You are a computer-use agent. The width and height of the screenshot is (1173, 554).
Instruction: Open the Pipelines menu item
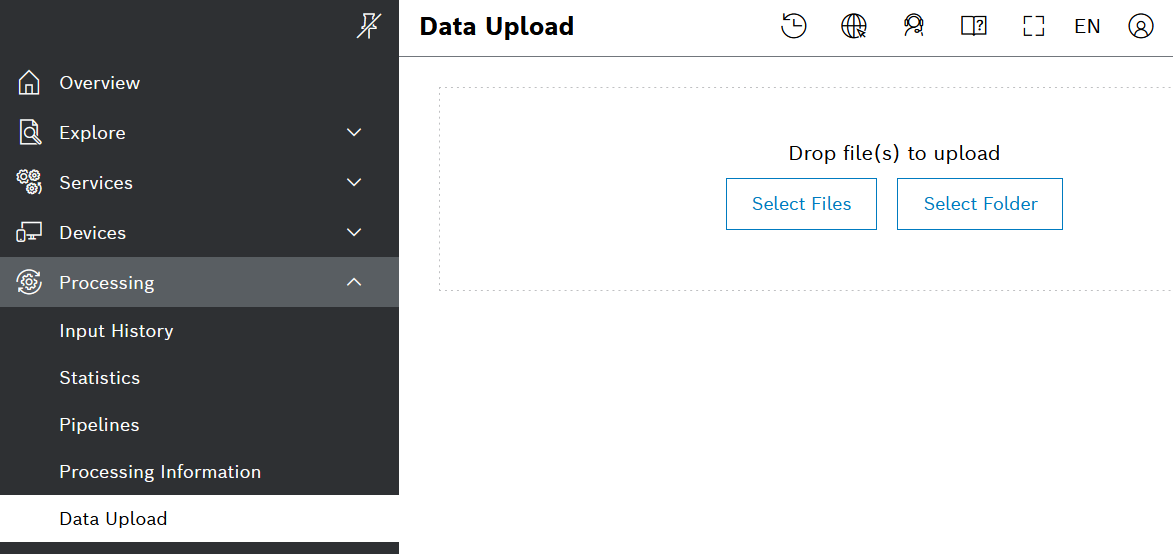(x=99, y=425)
